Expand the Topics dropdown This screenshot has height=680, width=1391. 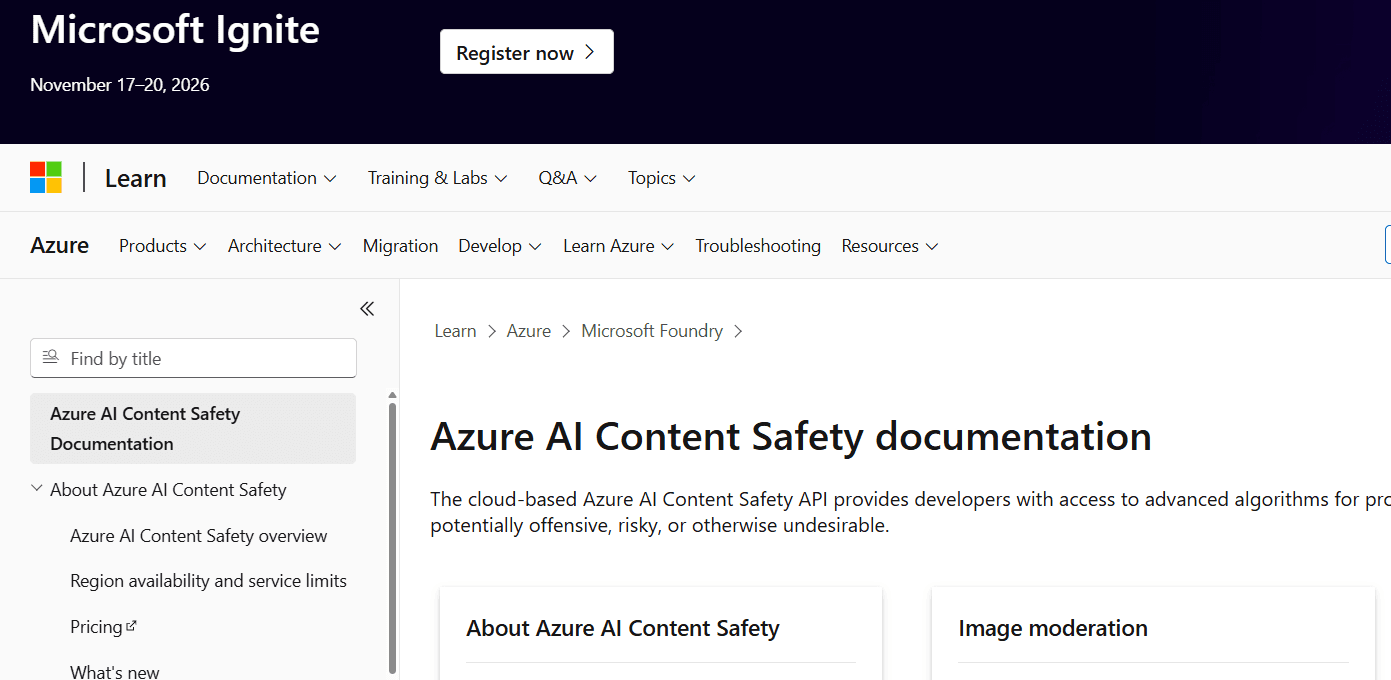[x=662, y=178]
